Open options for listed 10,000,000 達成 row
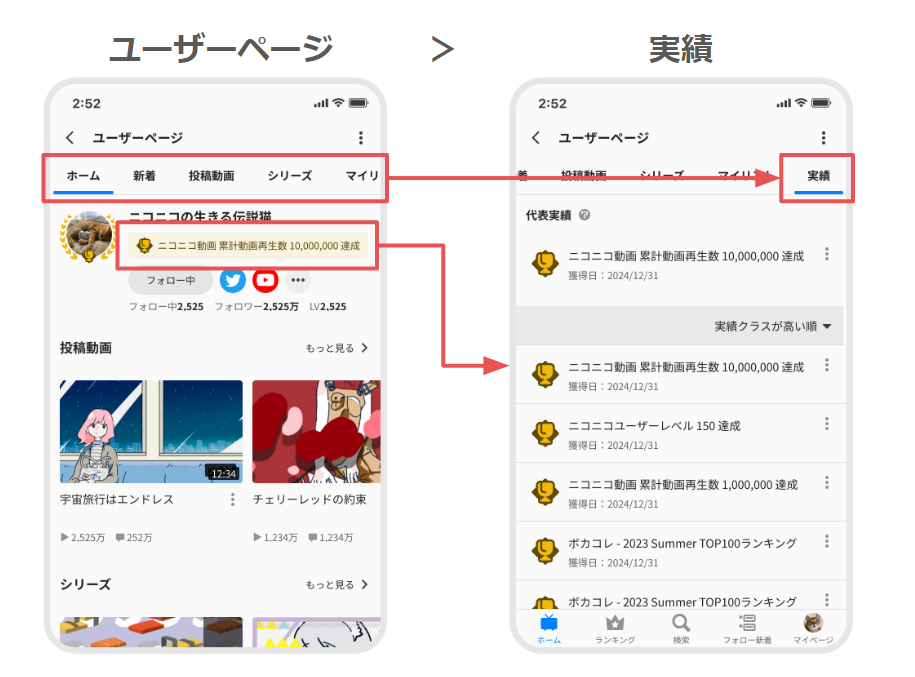Image resolution: width=915 pixels, height=677 pixels. [x=826, y=365]
